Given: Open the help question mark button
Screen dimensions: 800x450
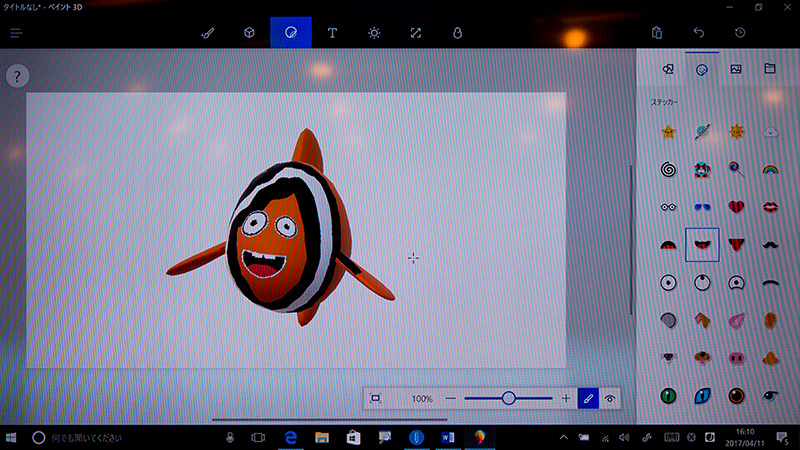Looking at the screenshot, I should [x=17, y=77].
